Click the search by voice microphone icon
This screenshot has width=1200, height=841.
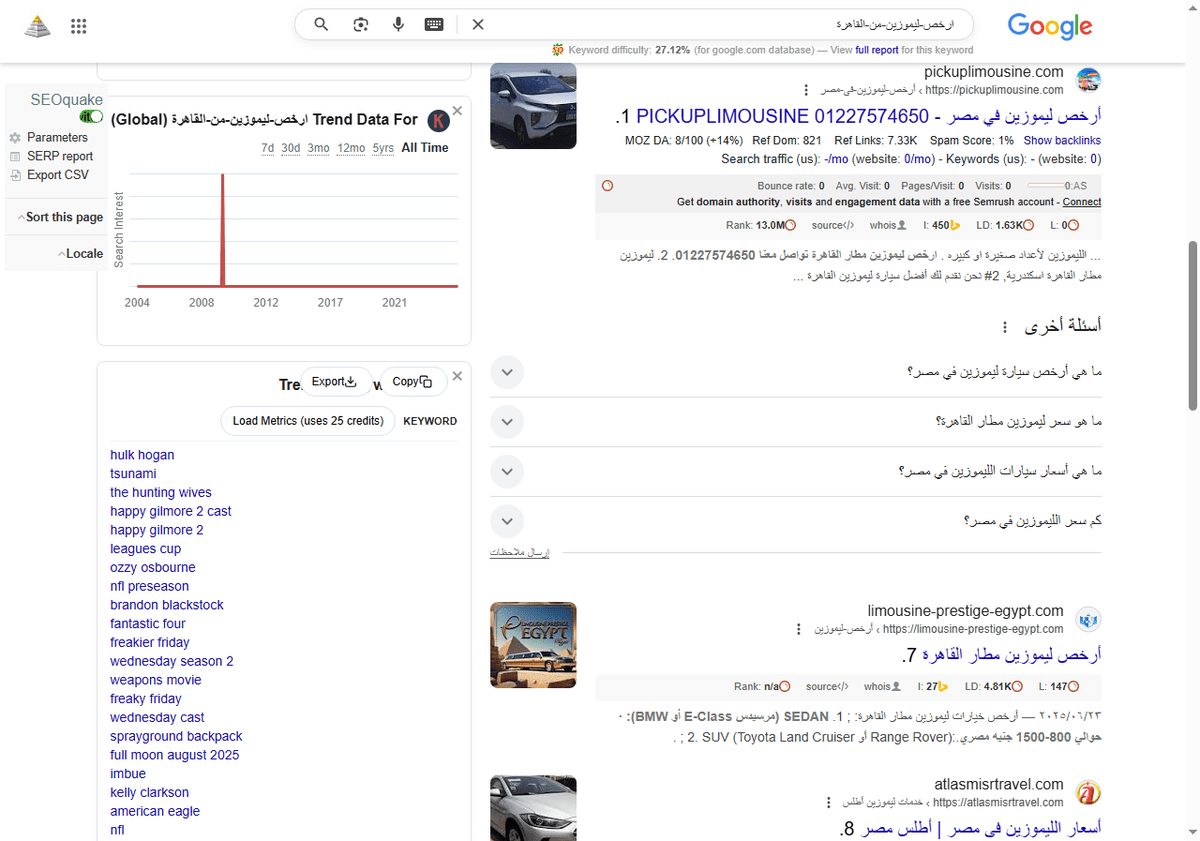tap(398, 24)
